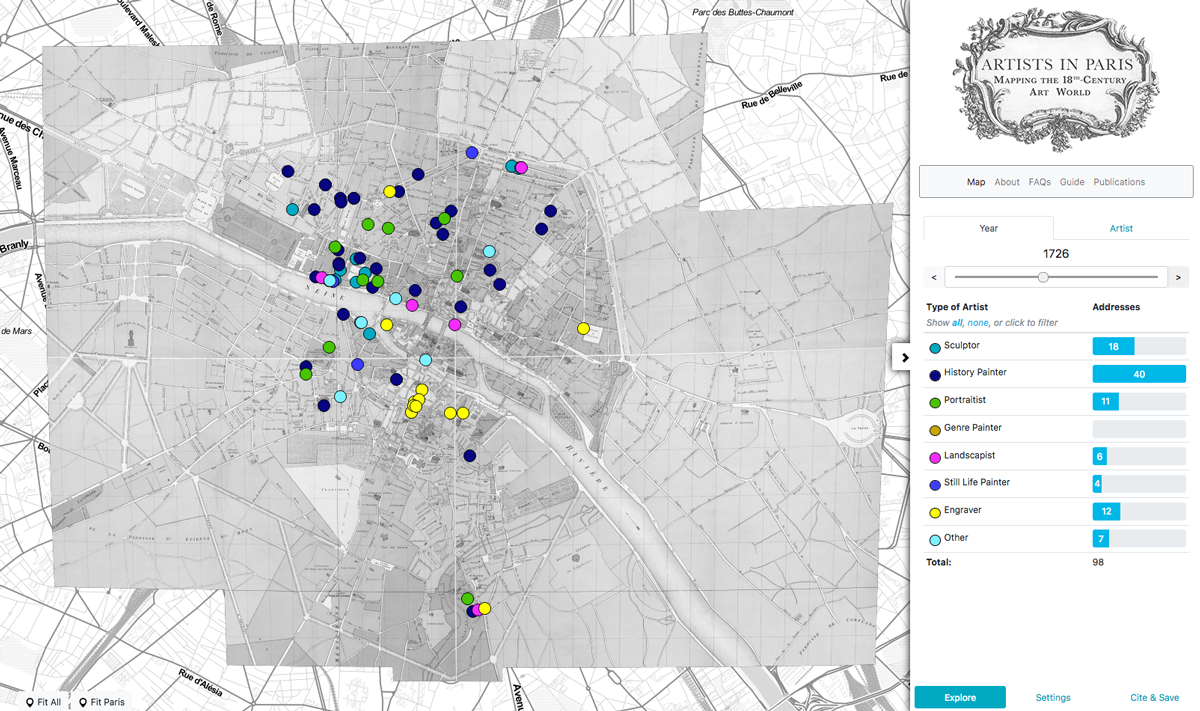This screenshot has width=1200, height=711.
Task: Switch to the Artist tab
Action: [x=1121, y=228]
